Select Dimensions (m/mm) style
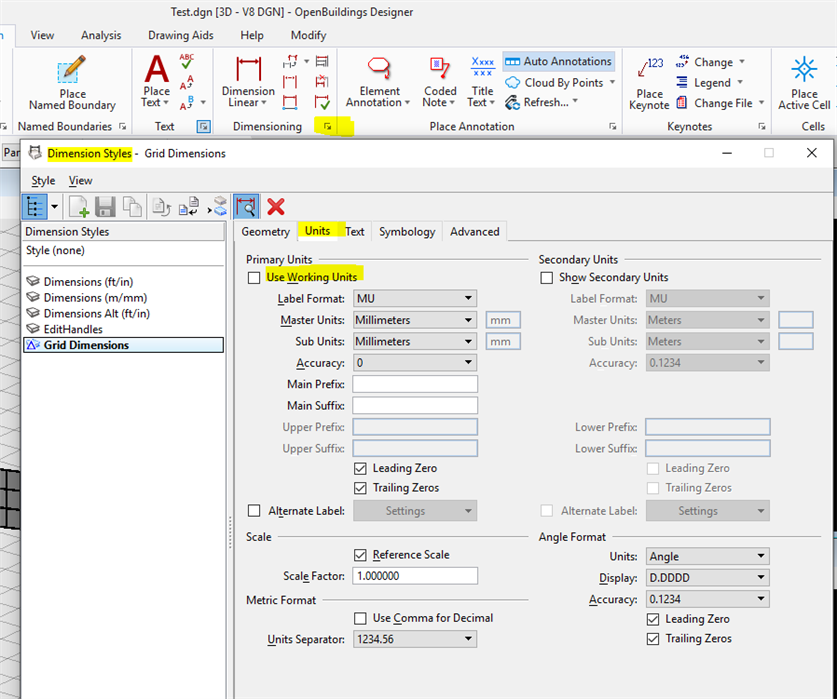Screen dimensions: 837x699 point(95,298)
